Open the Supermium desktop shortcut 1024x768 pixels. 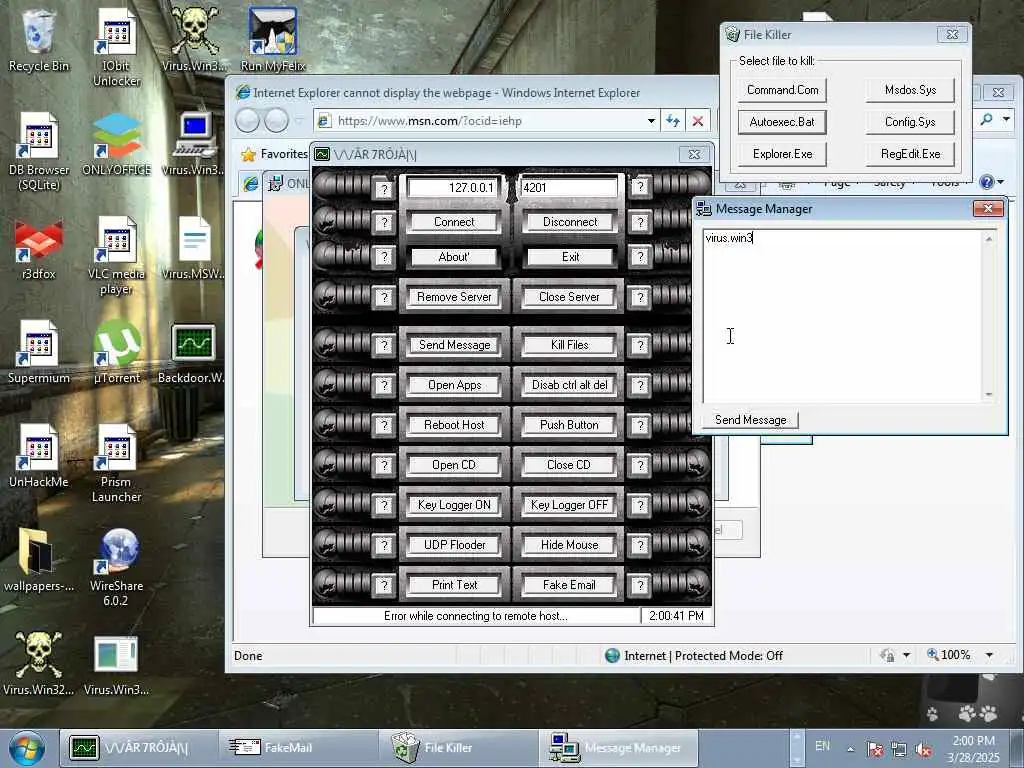point(39,352)
